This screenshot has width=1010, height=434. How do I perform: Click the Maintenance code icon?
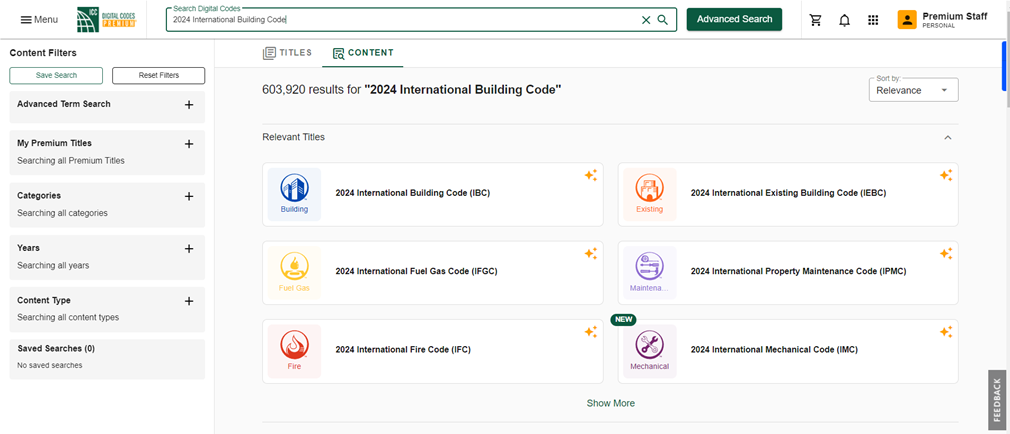[x=649, y=273]
